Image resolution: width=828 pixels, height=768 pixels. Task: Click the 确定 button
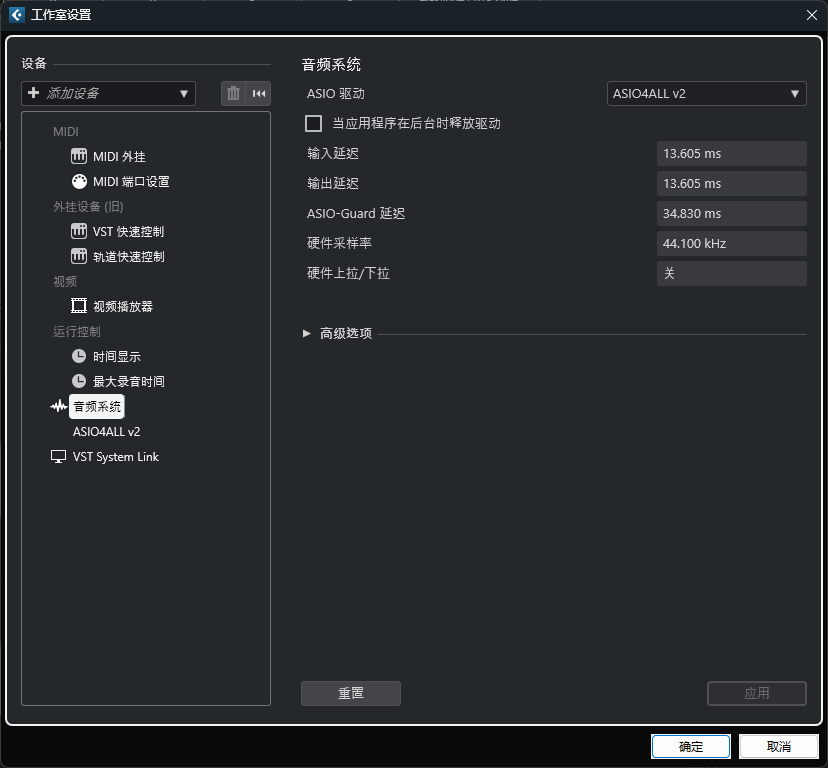pos(690,746)
